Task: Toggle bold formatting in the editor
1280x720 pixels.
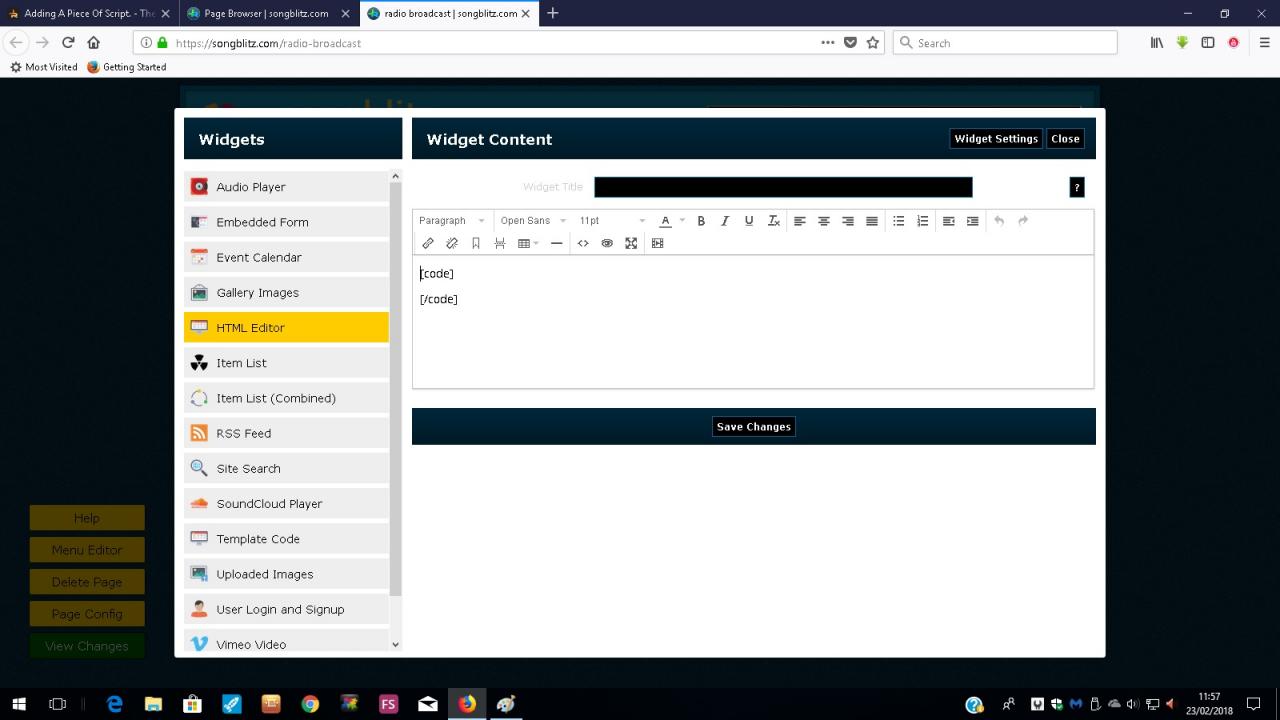Action: pos(701,221)
